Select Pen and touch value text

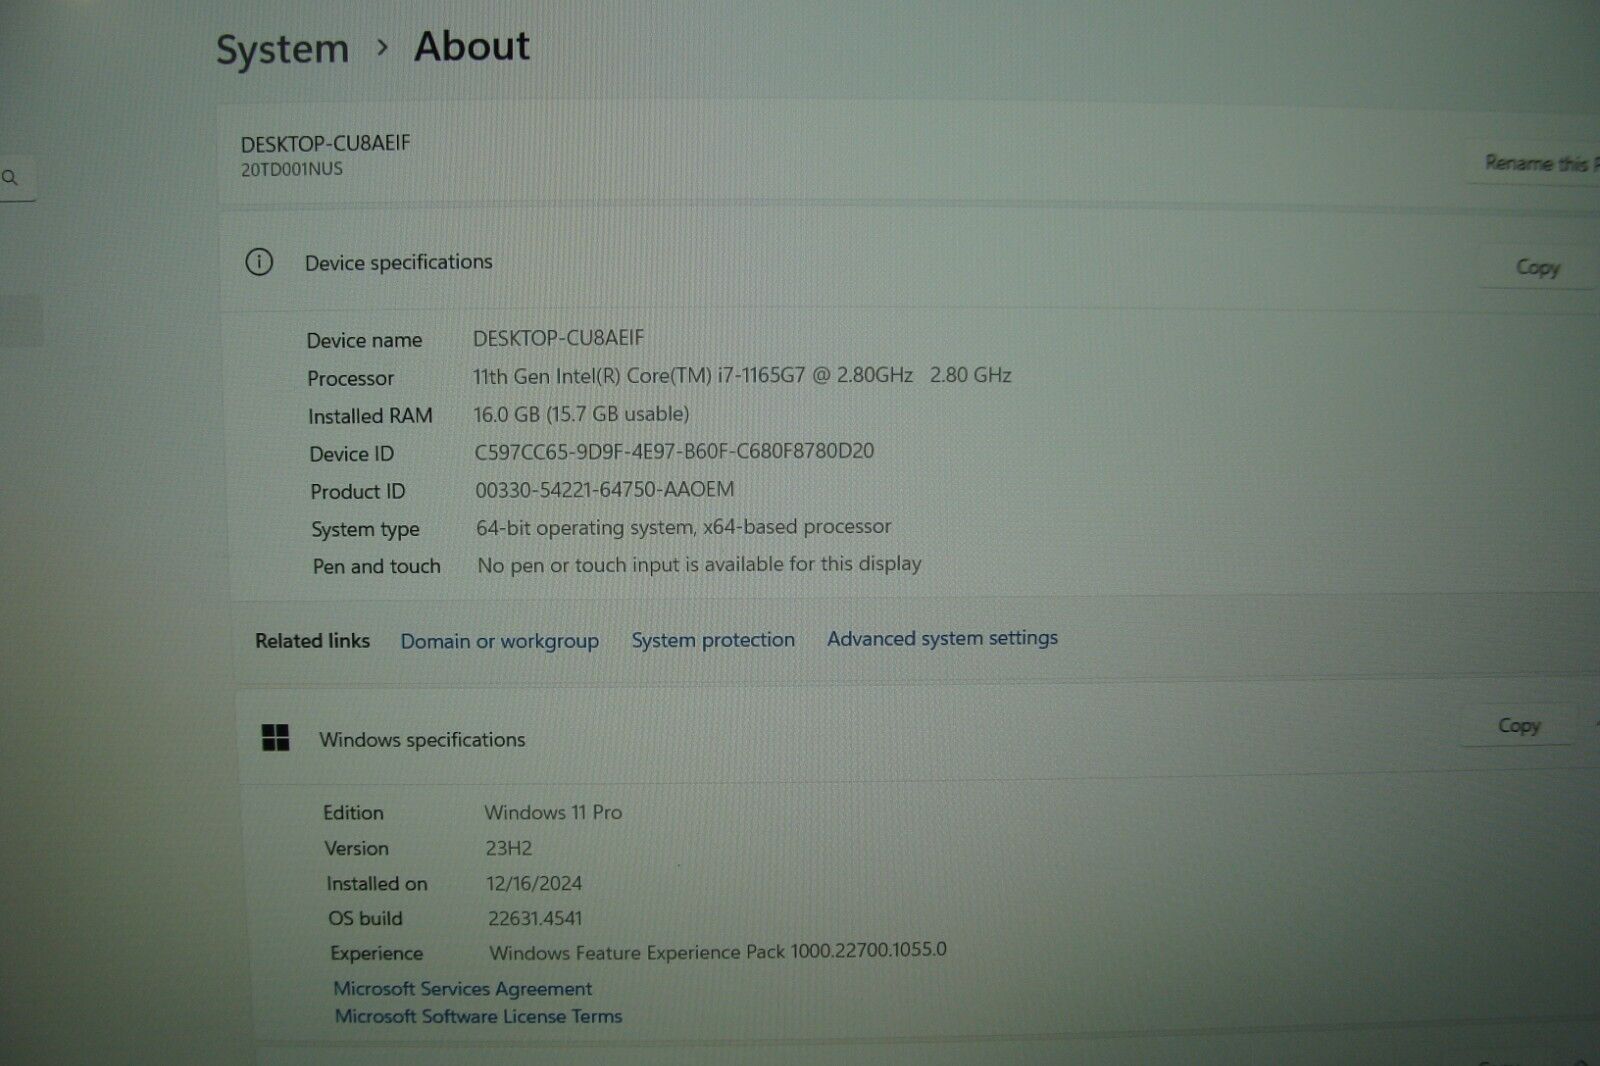[699, 564]
